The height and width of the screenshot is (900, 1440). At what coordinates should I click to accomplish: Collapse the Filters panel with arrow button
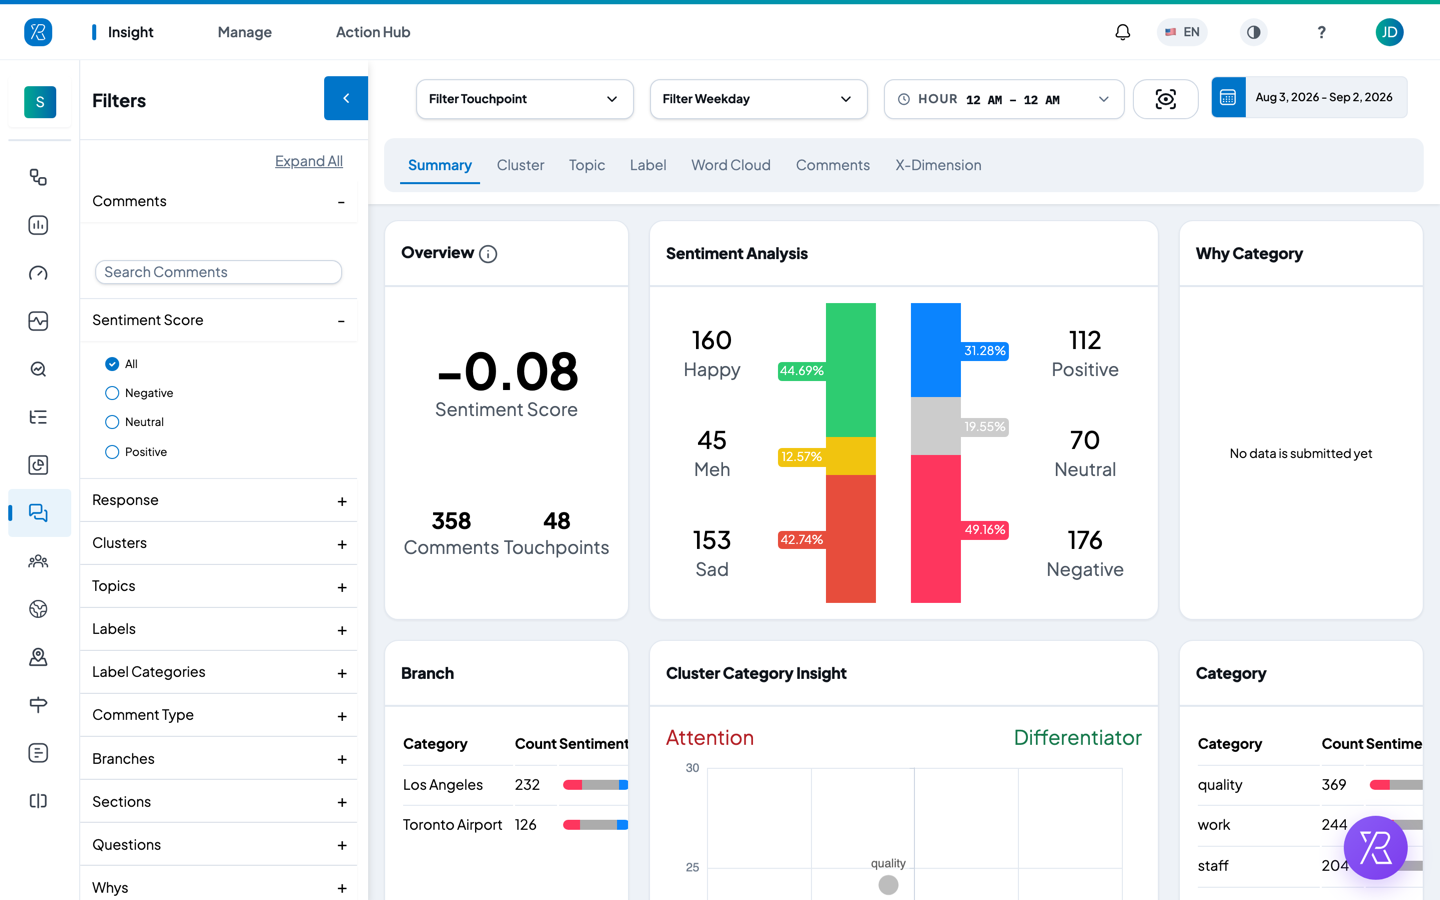[346, 98]
